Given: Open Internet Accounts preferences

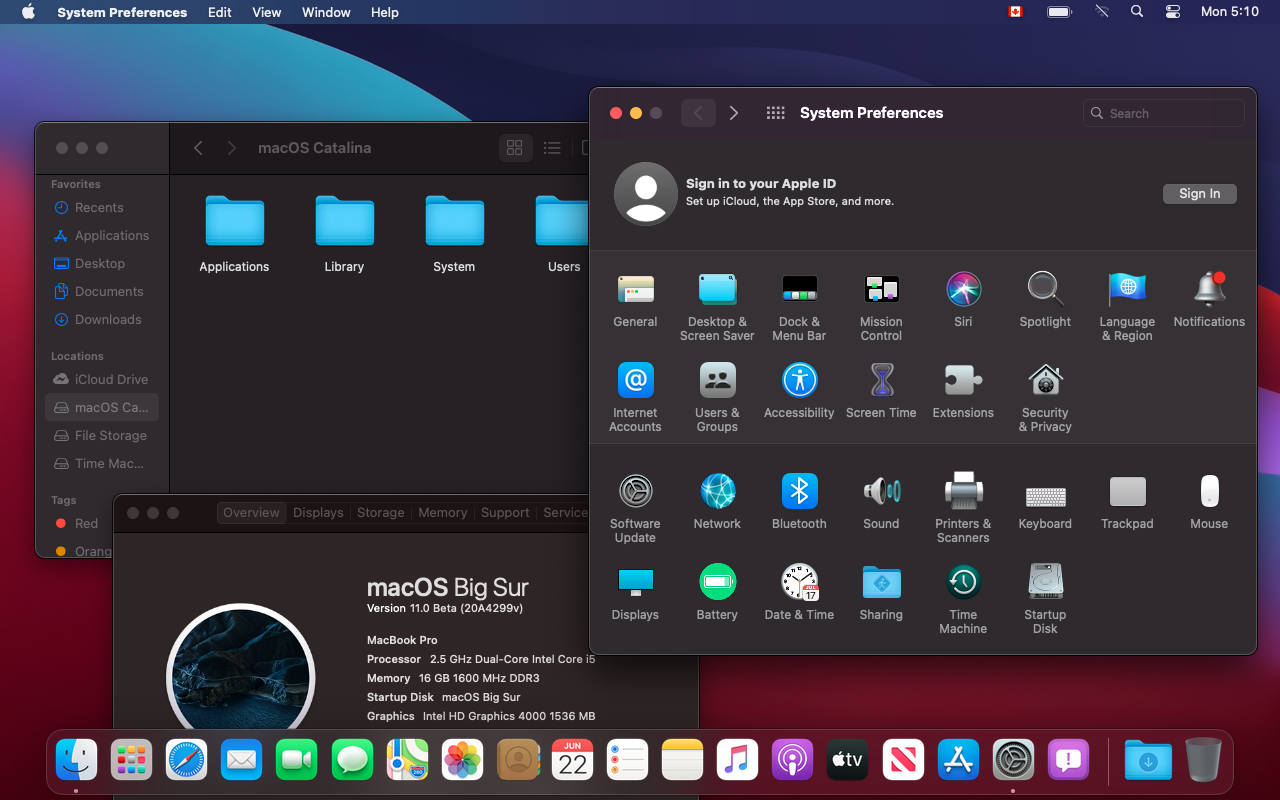Looking at the screenshot, I should (x=635, y=398).
